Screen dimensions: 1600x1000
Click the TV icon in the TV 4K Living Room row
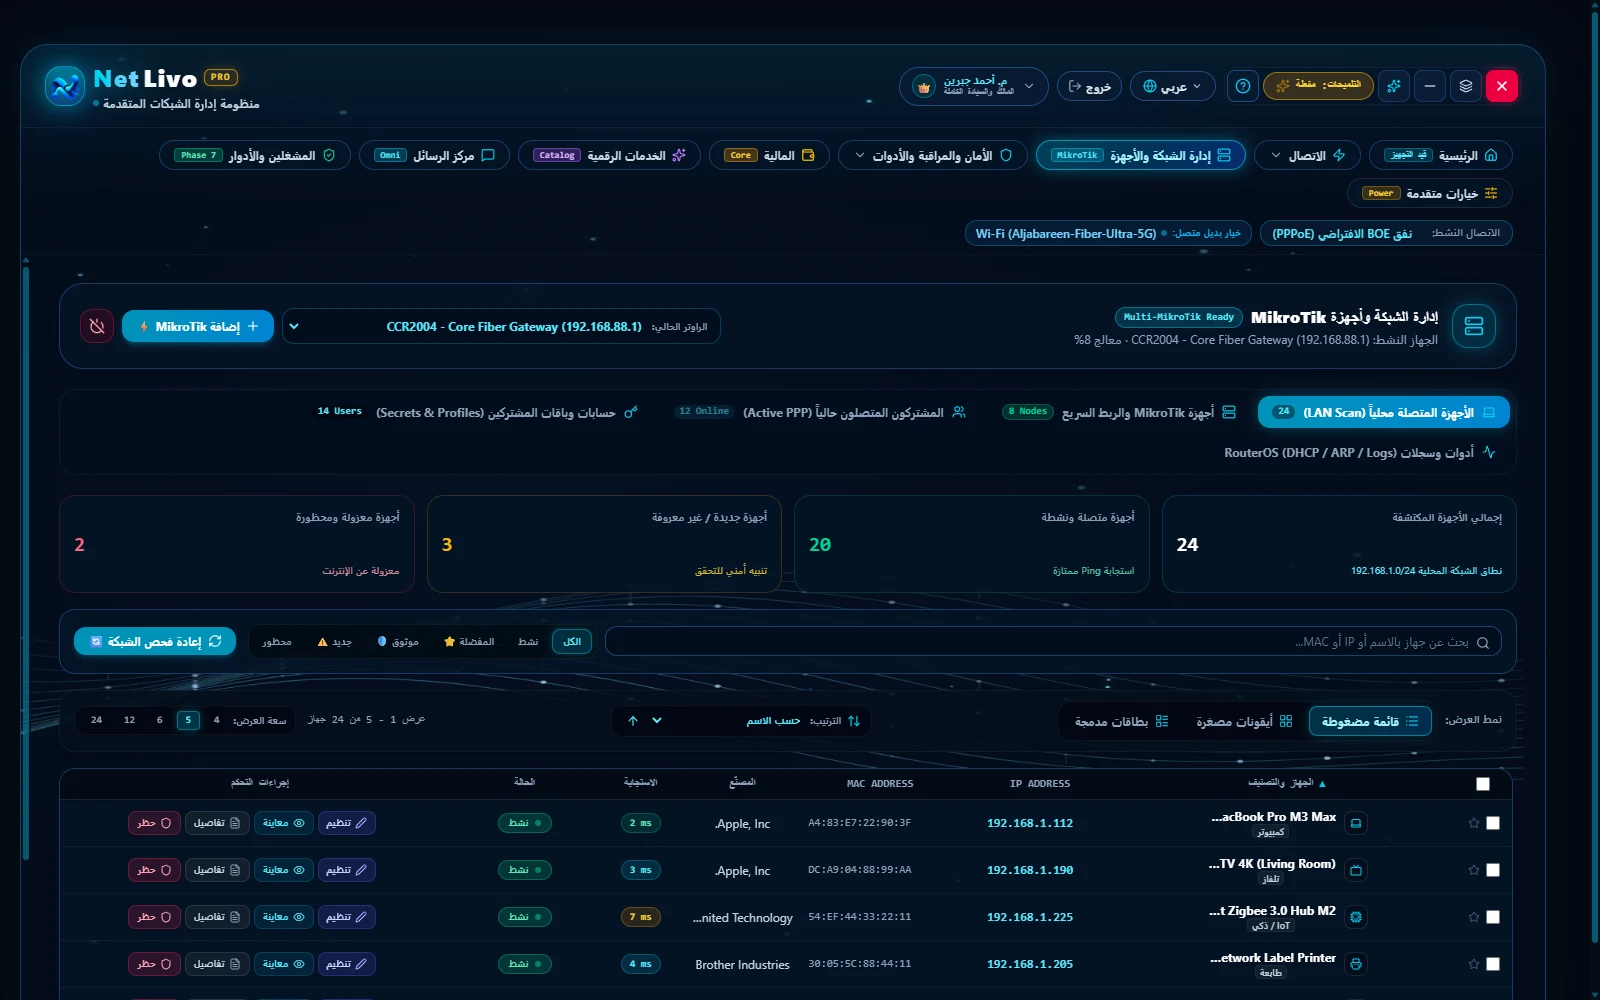click(1356, 870)
